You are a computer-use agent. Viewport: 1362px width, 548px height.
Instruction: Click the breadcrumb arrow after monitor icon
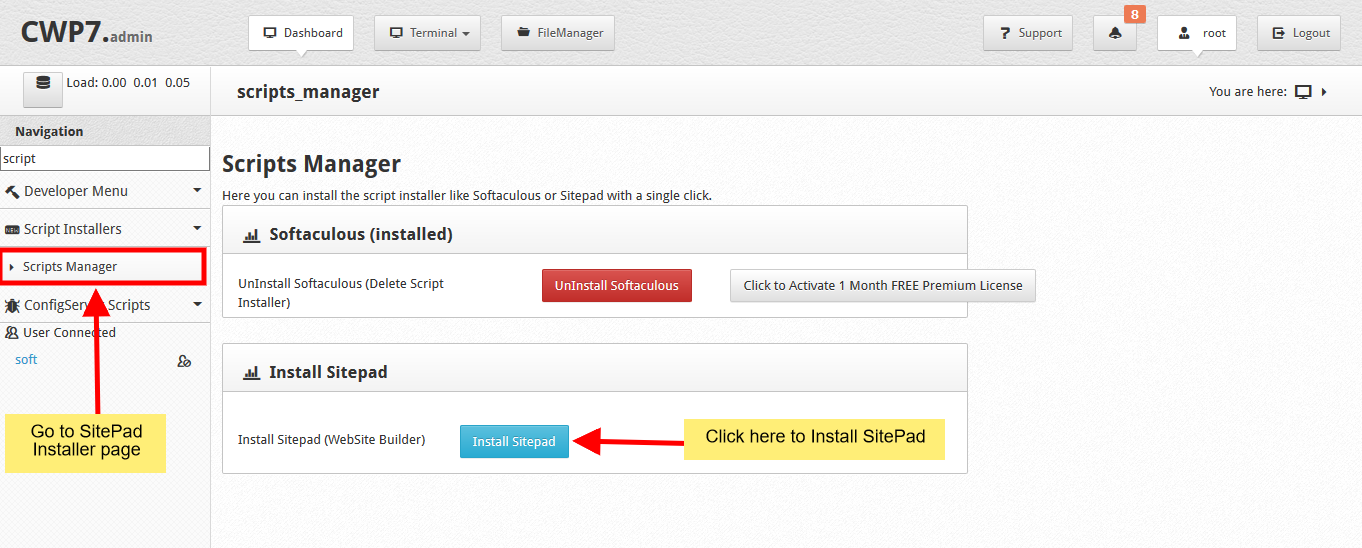(x=1324, y=92)
